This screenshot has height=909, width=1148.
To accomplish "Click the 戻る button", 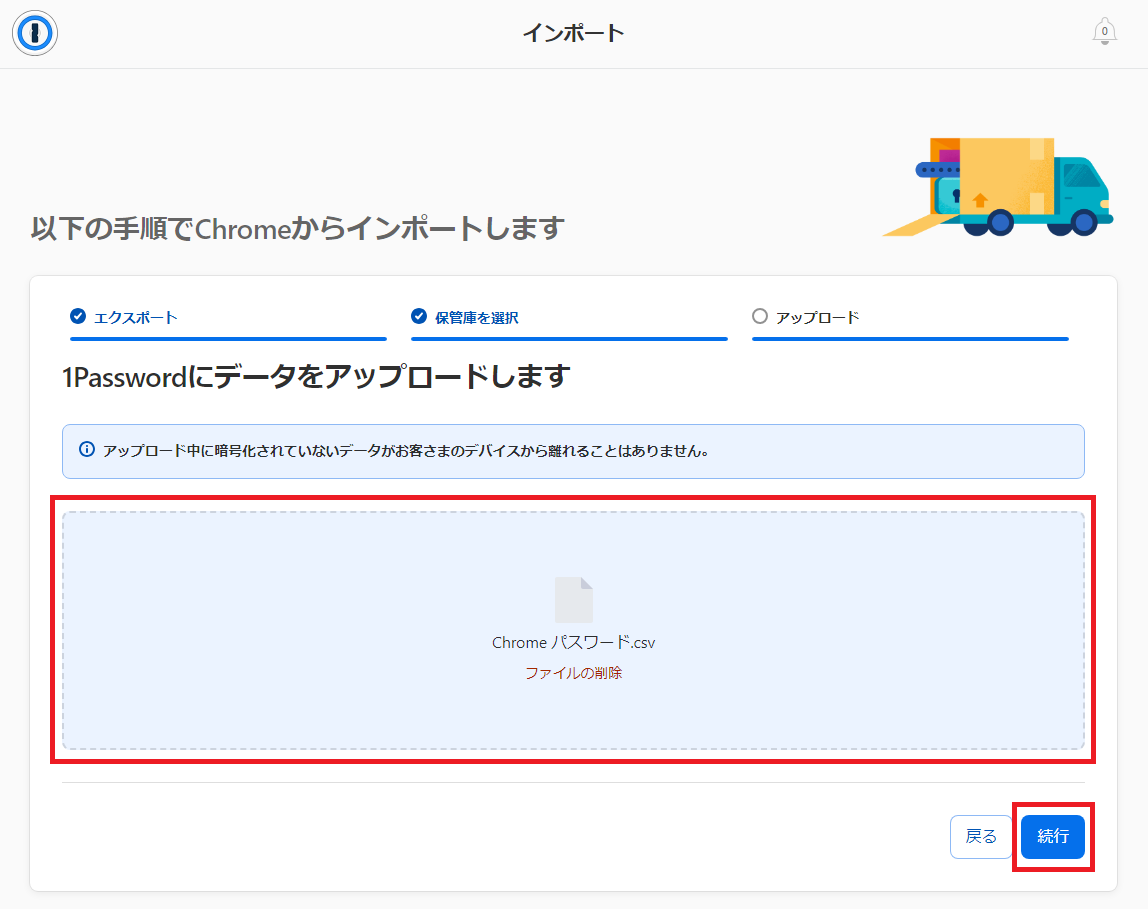I will tap(981, 837).
